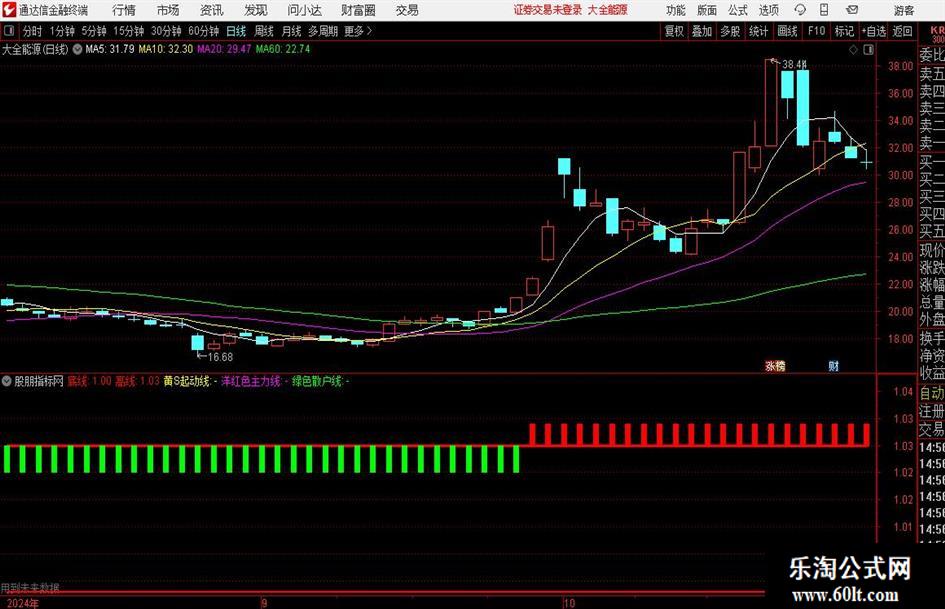The width and height of the screenshot is (945, 609).
Task: Click the 38.4 high price annotation
Action: 794,65
